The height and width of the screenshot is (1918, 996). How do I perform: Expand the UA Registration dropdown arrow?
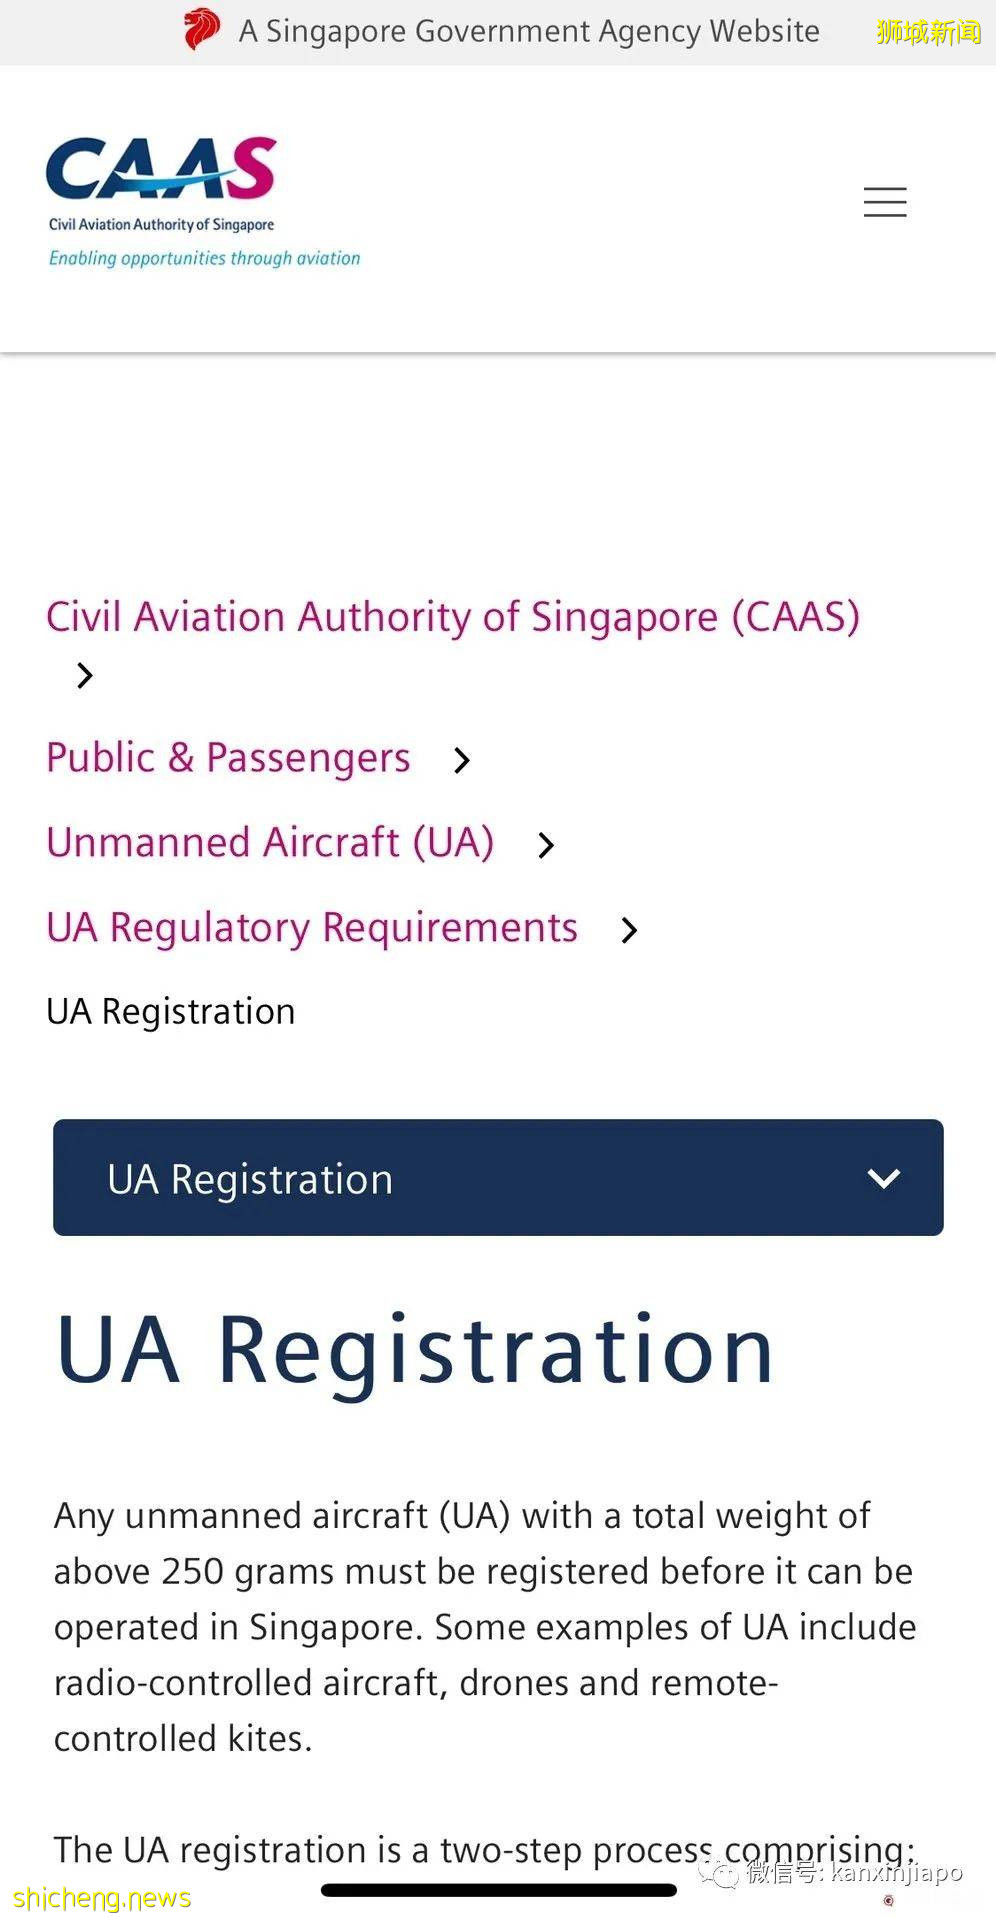point(883,1179)
